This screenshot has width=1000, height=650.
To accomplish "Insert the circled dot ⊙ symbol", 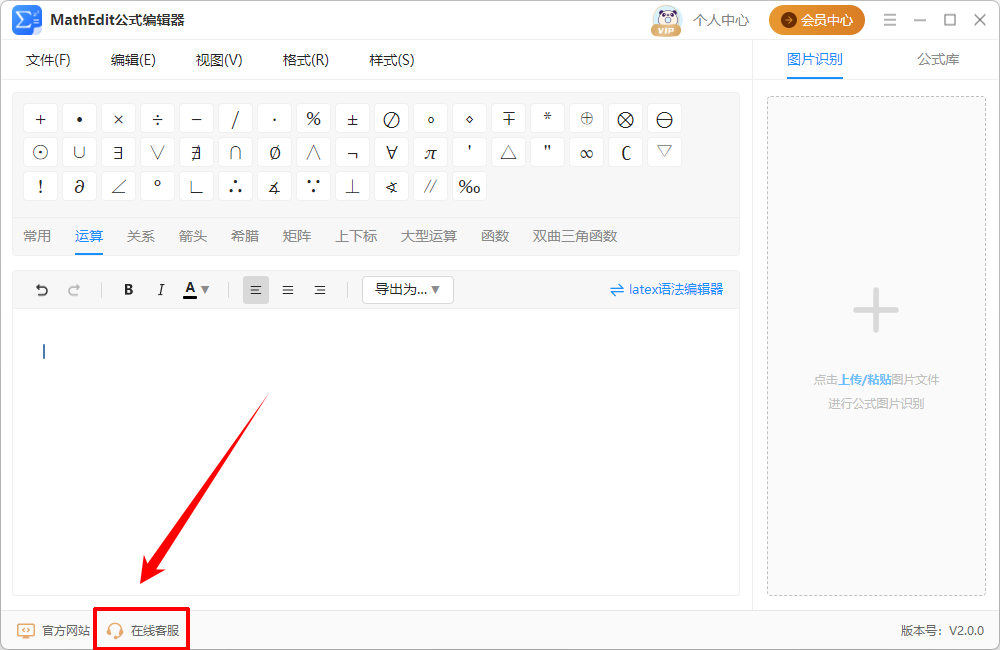I will tap(40, 152).
